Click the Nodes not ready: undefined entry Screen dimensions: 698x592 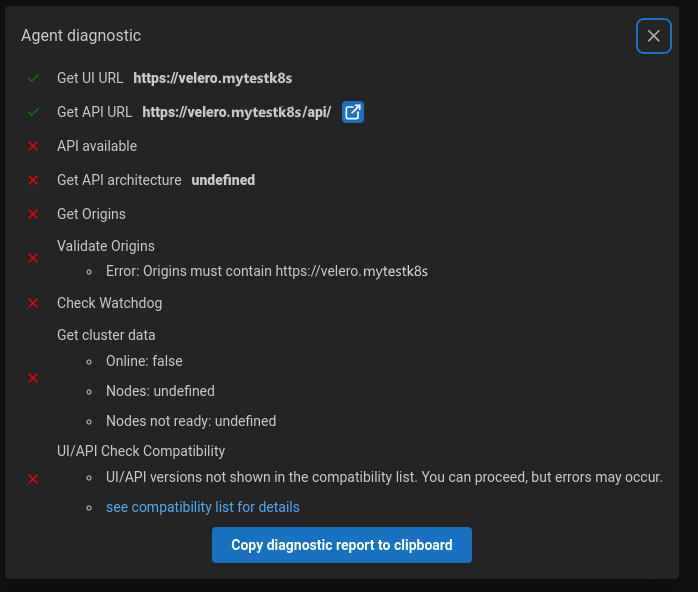pyautogui.click(x=191, y=421)
